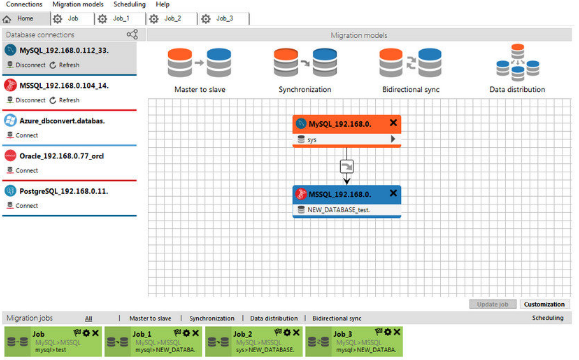Show All migration jobs filter
The width and height of the screenshot is (579, 360).
pos(89,318)
